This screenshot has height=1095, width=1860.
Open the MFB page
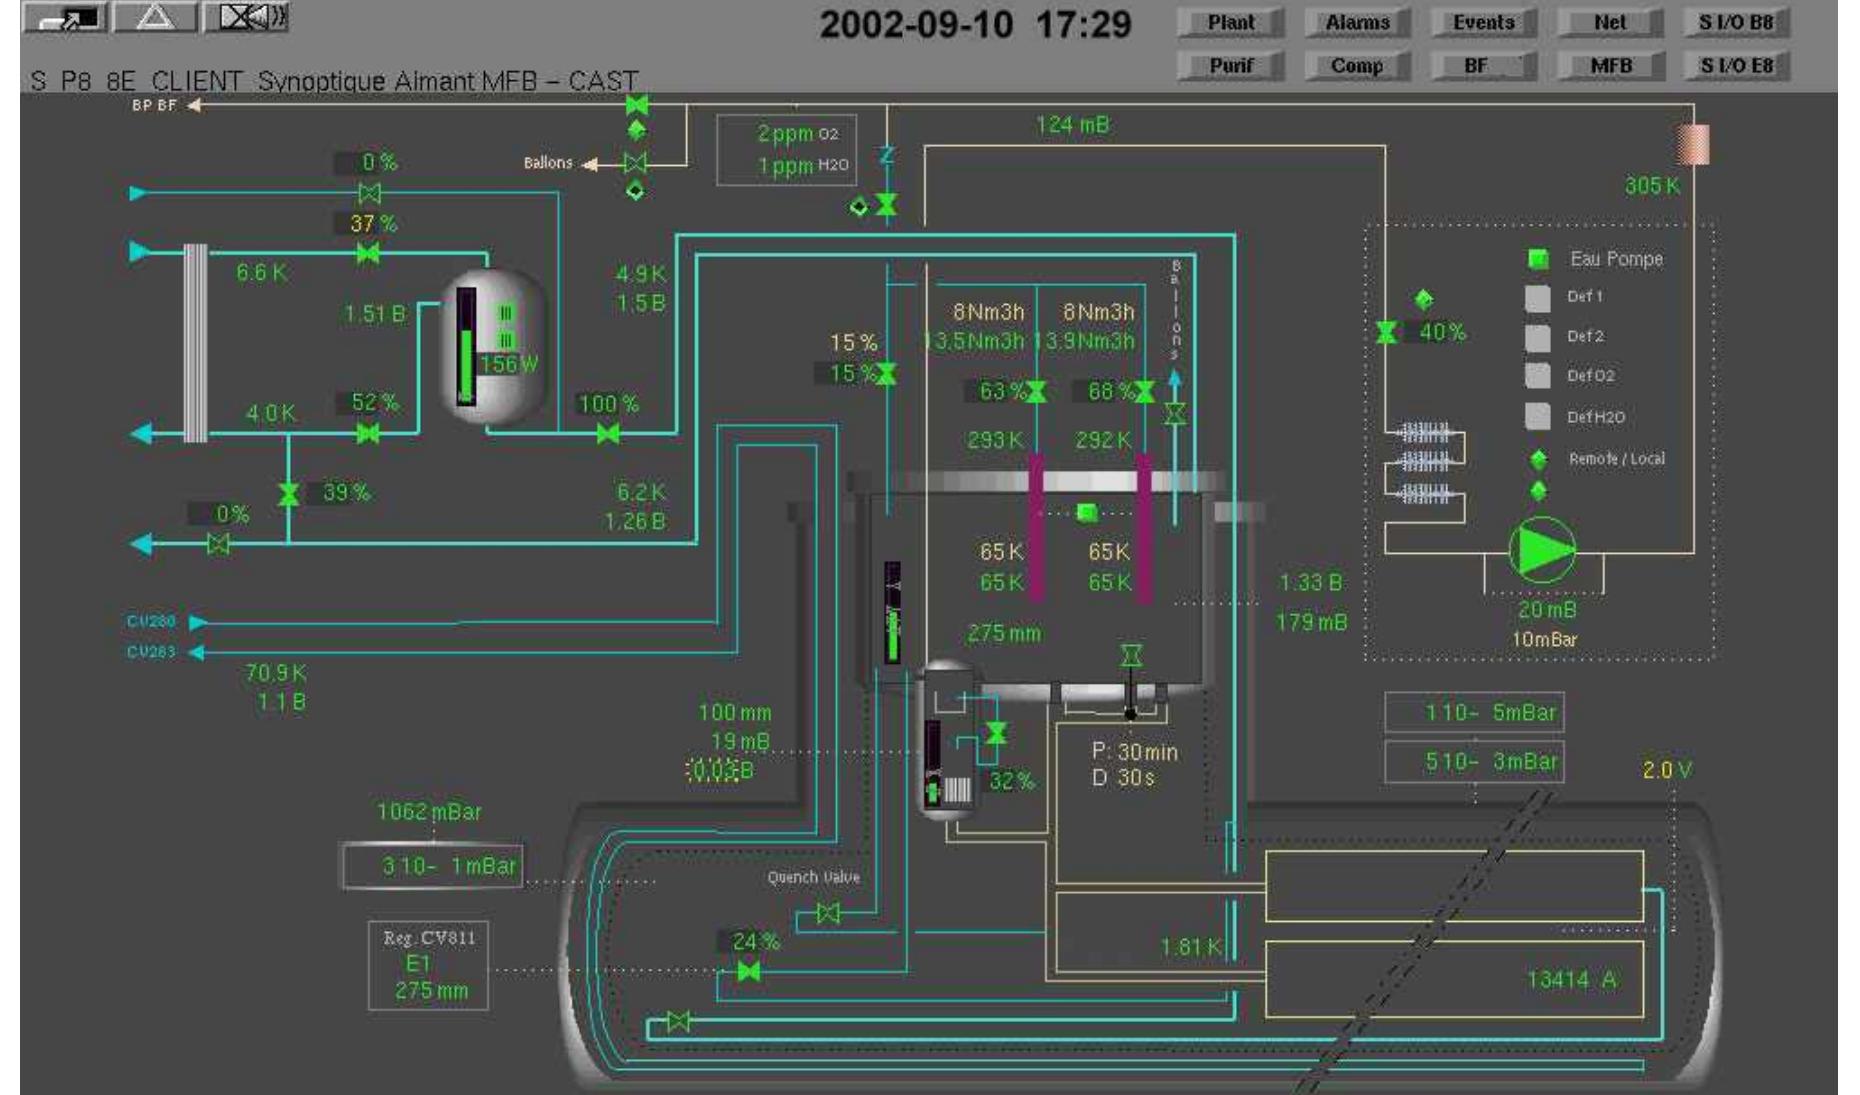click(x=1611, y=66)
